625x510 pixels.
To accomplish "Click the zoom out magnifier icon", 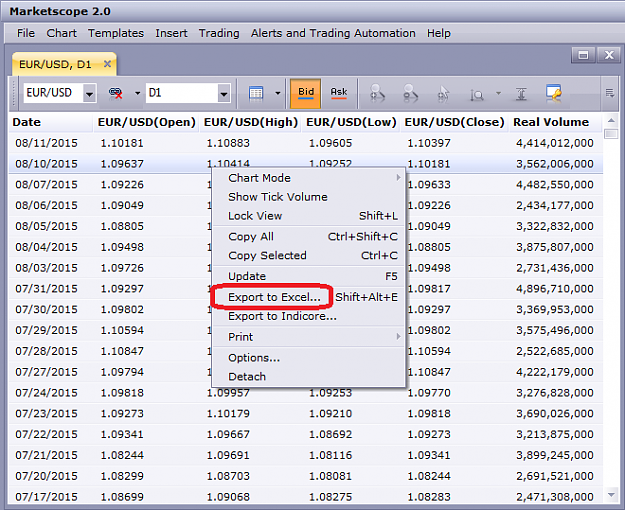I will pyautogui.click(x=410, y=93).
